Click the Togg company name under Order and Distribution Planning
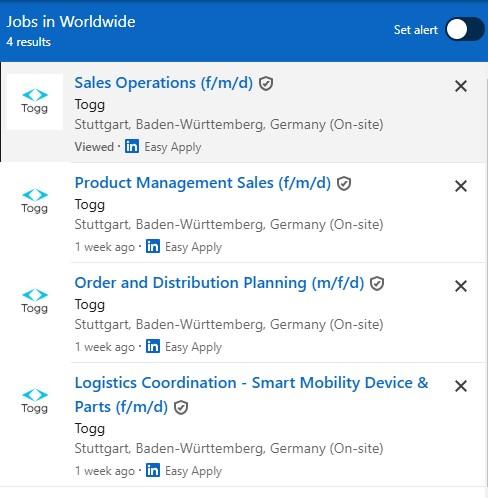This screenshot has width=488, height=498. (x=90, y=305)
